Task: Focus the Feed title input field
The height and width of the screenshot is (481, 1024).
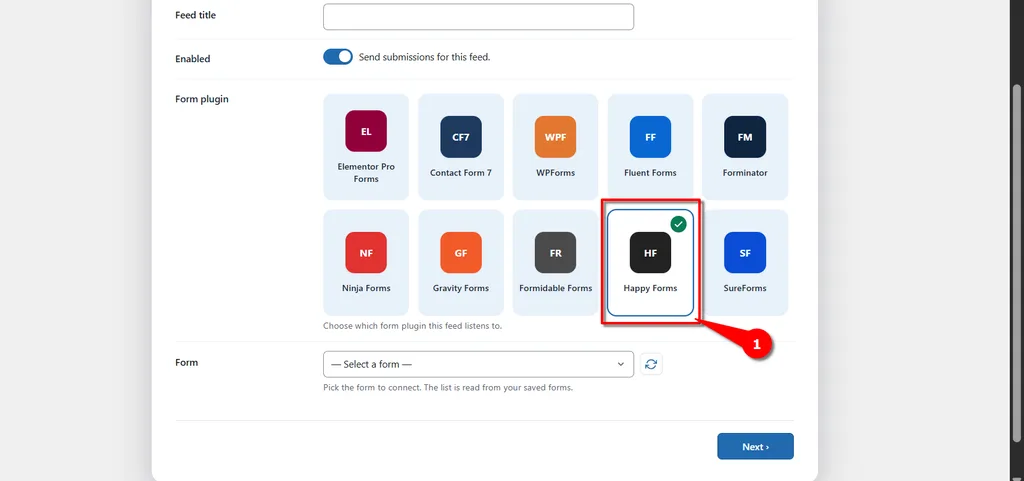Action: [478, 16]
